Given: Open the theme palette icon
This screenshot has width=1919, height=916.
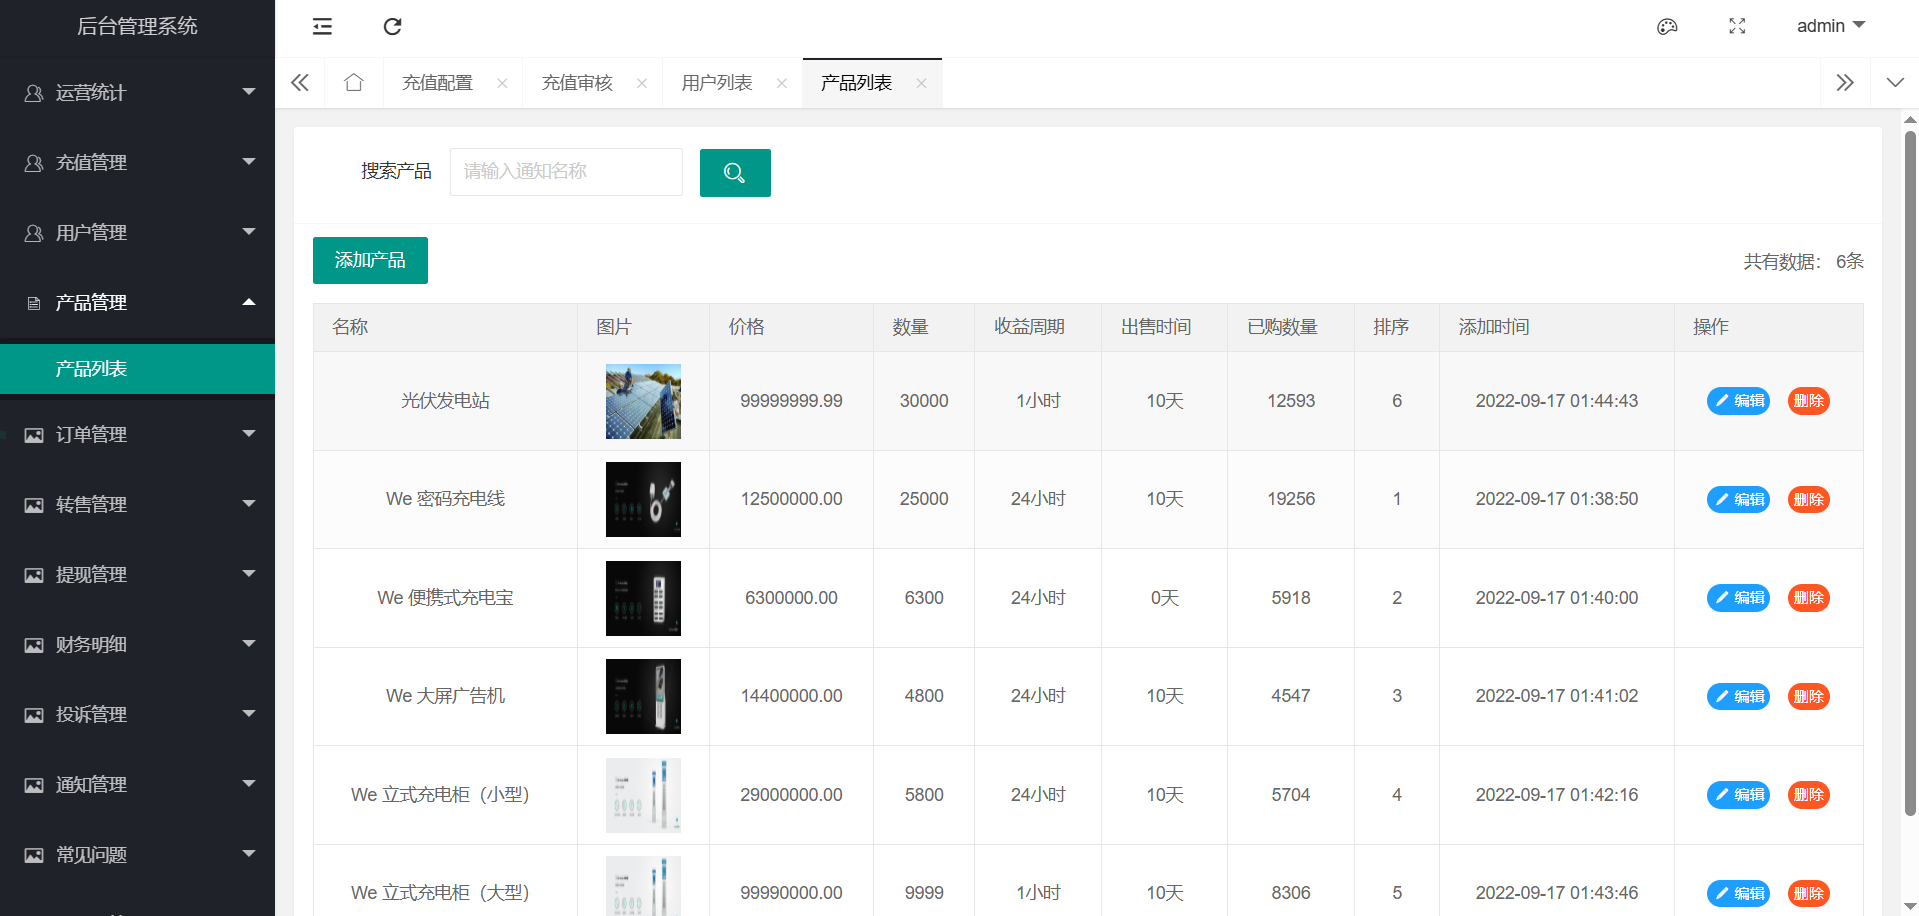Looking at the screenshot, I should click(x=1667, y=27).
